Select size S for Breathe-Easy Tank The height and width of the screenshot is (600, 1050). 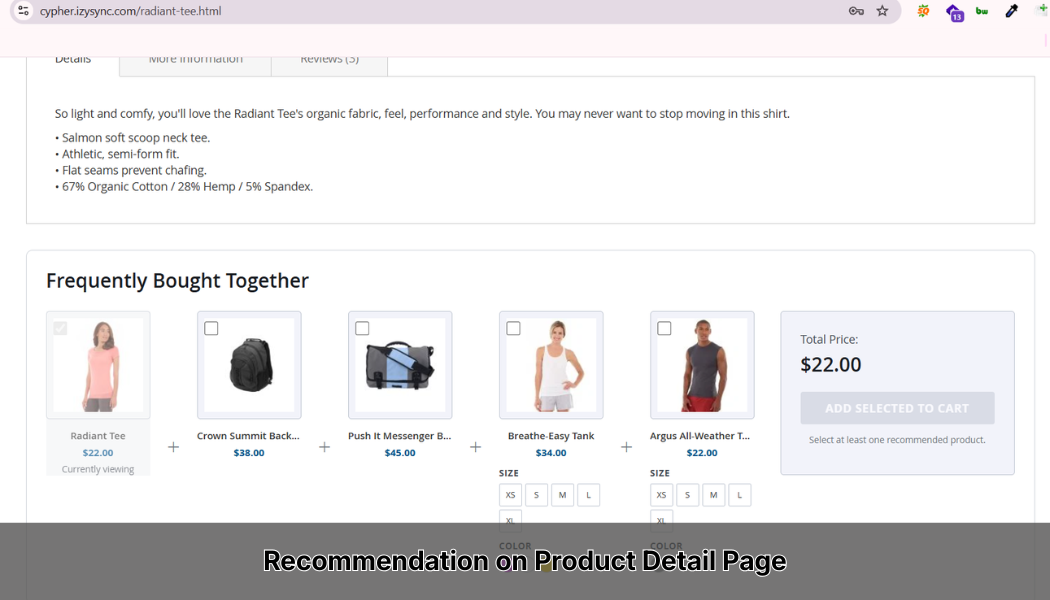[x=536, y=495]
